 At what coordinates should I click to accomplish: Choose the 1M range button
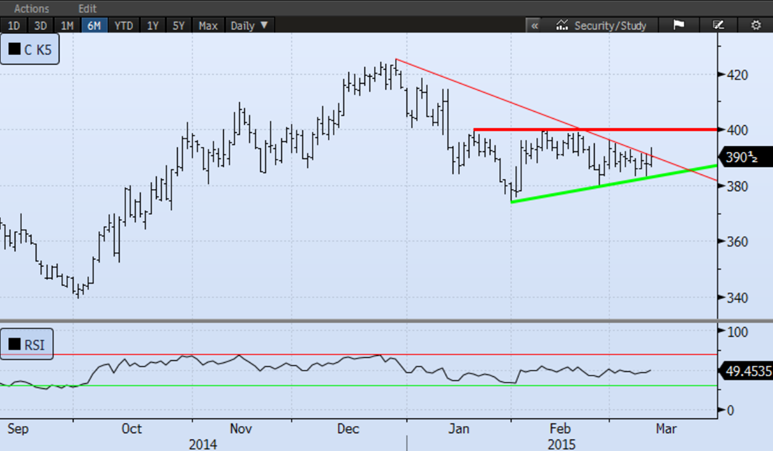(67, 25)
